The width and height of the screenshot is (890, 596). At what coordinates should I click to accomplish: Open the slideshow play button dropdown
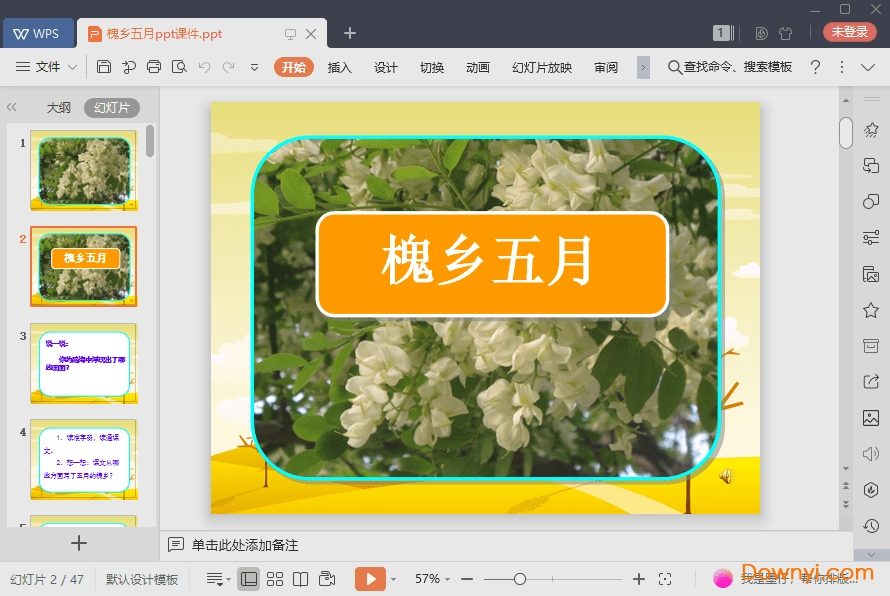pyautogui.click(x=393, y=578)
